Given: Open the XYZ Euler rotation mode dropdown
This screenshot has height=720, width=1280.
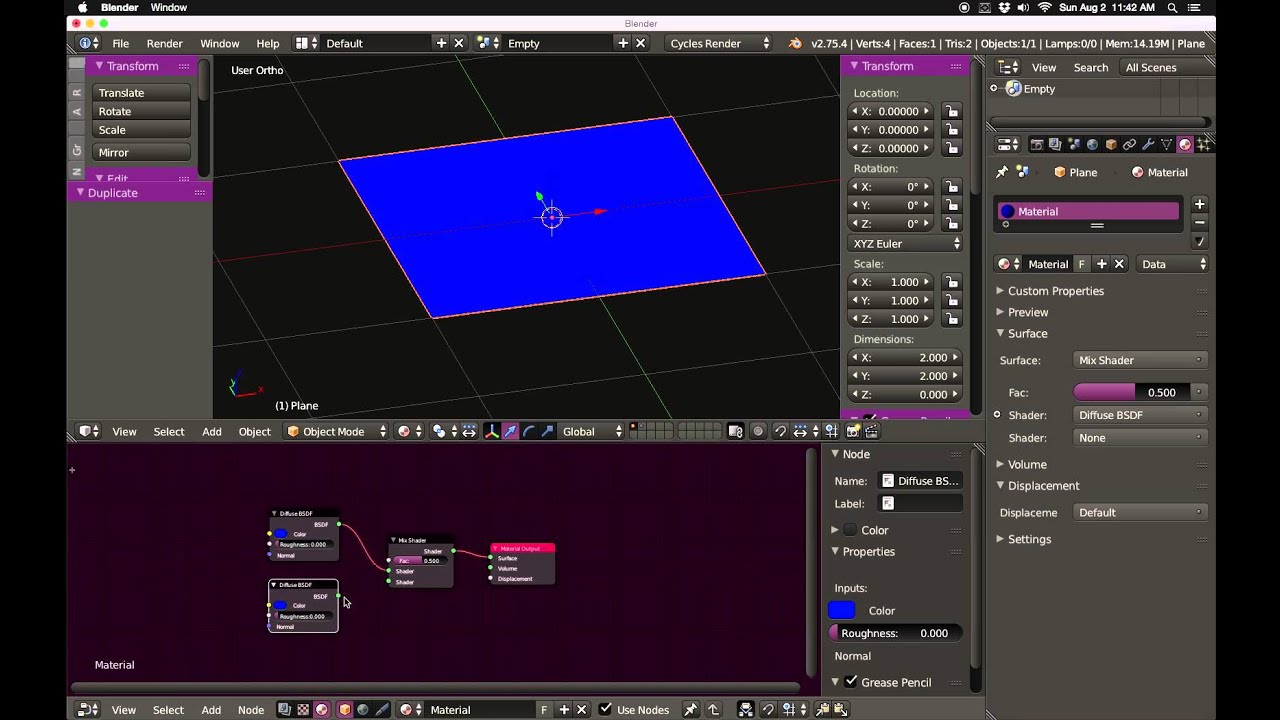Looking at the screenshot, I should 905,244.
